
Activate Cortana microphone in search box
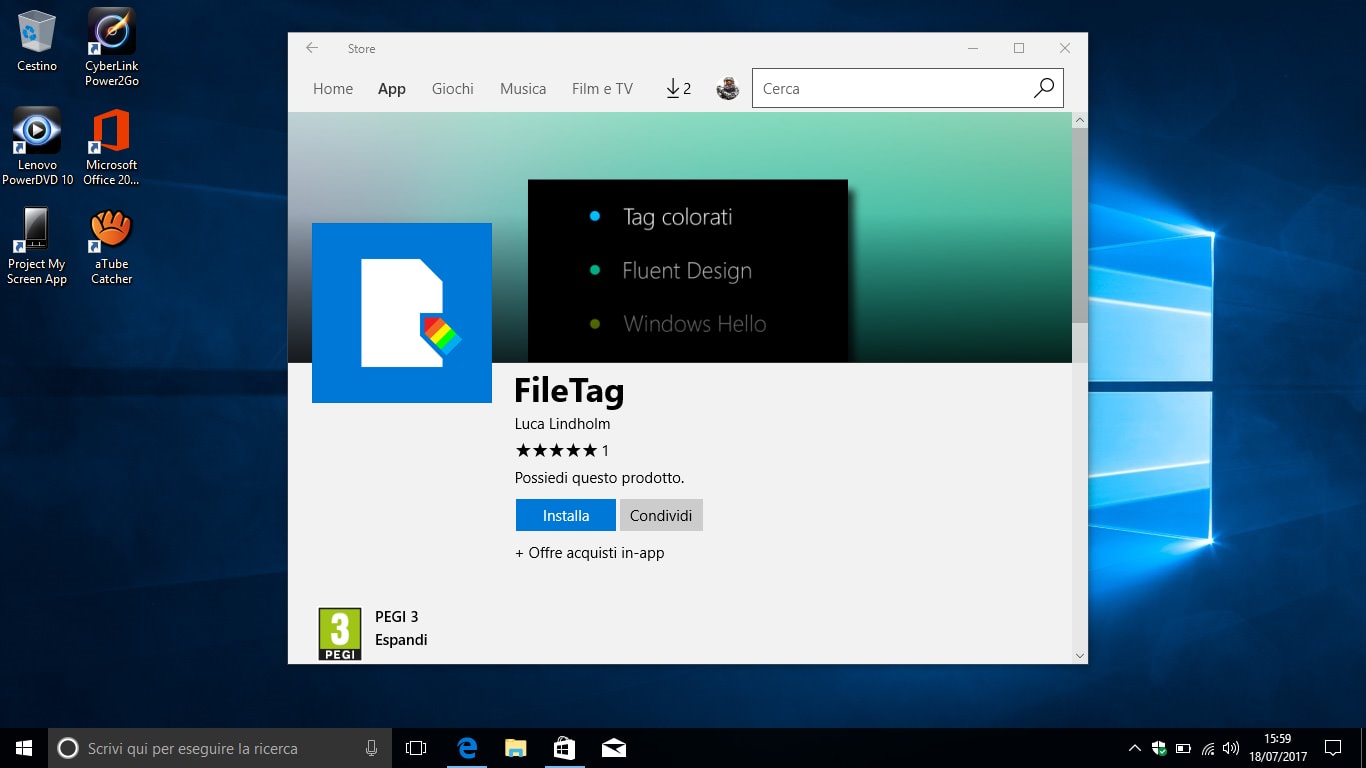coord(371,748)
